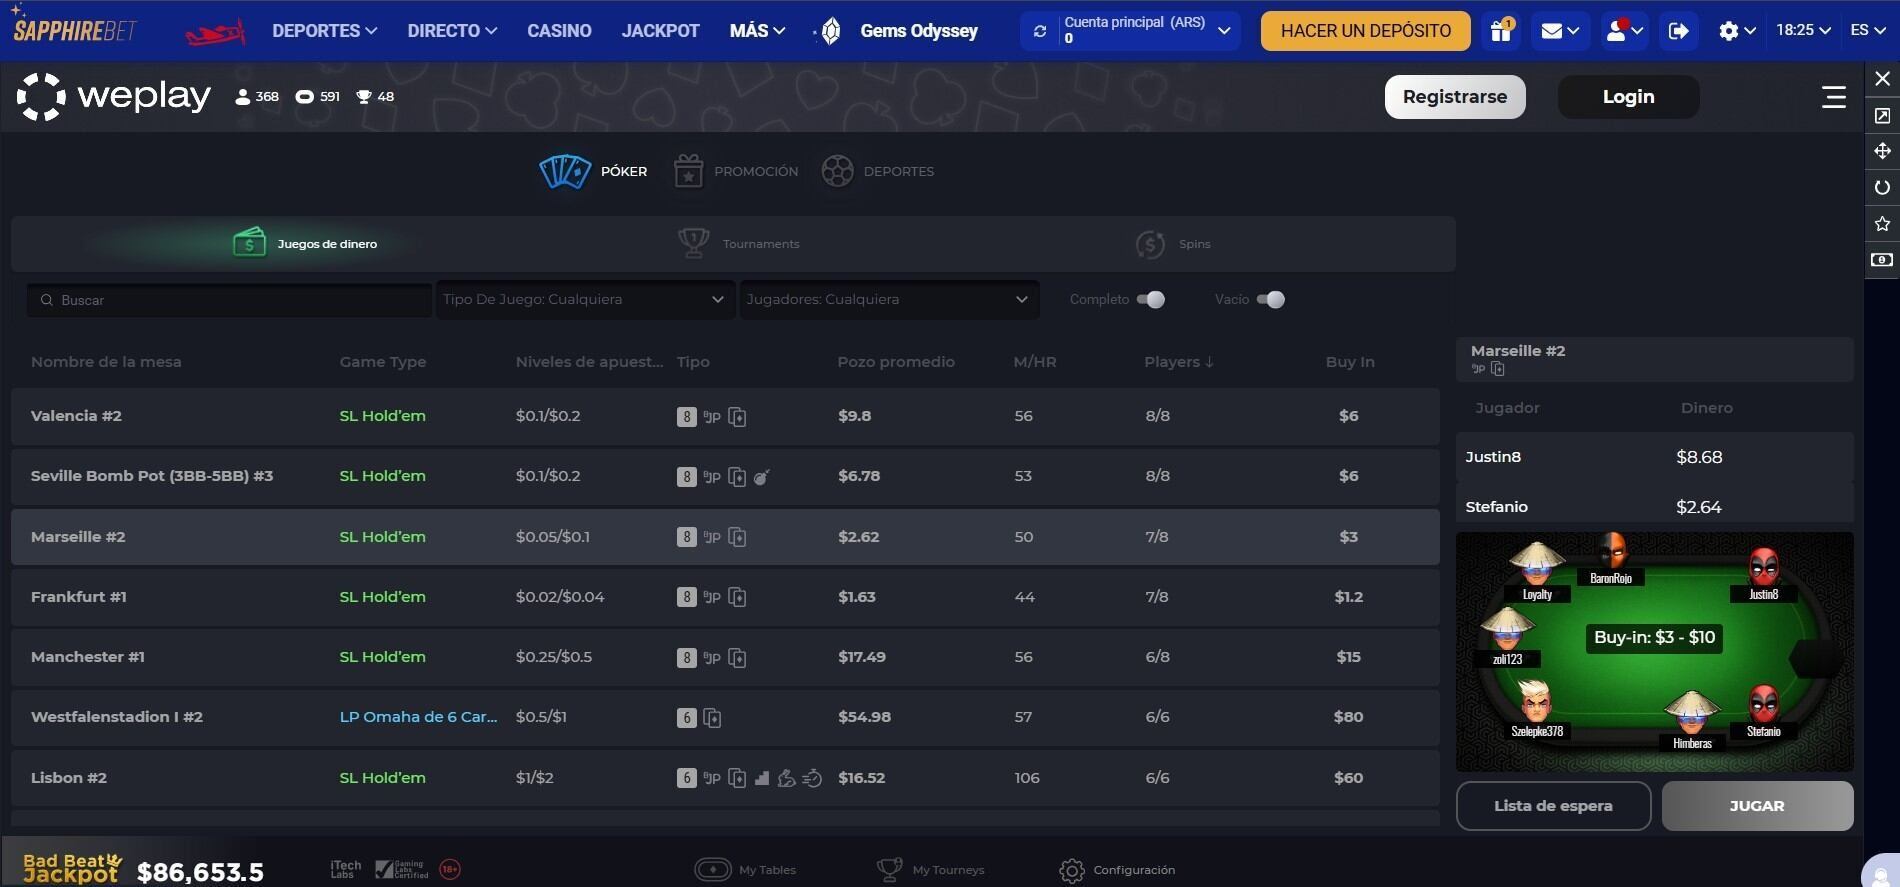Image resolution: width=1900 pixels, height=887 pixels.
Task: Open Configuración gear at the bottom
Action: pos(1071,870)
